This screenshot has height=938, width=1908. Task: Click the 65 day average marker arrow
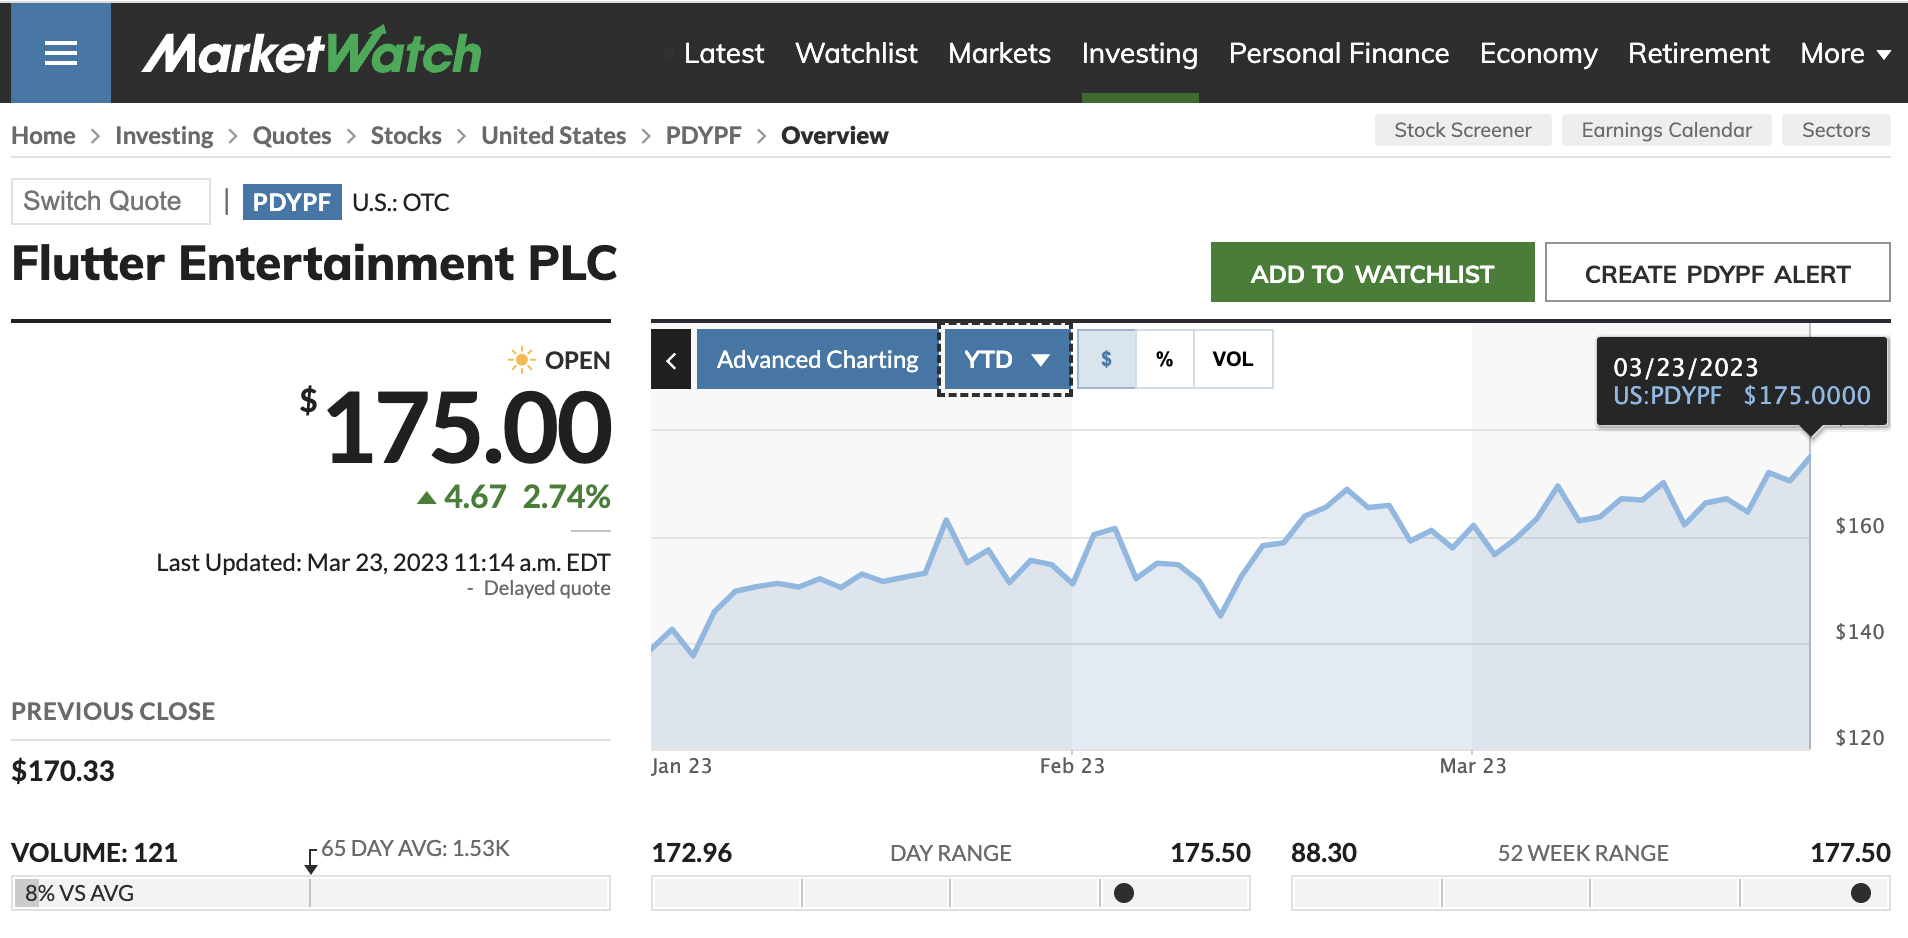(x=311, y=862)
